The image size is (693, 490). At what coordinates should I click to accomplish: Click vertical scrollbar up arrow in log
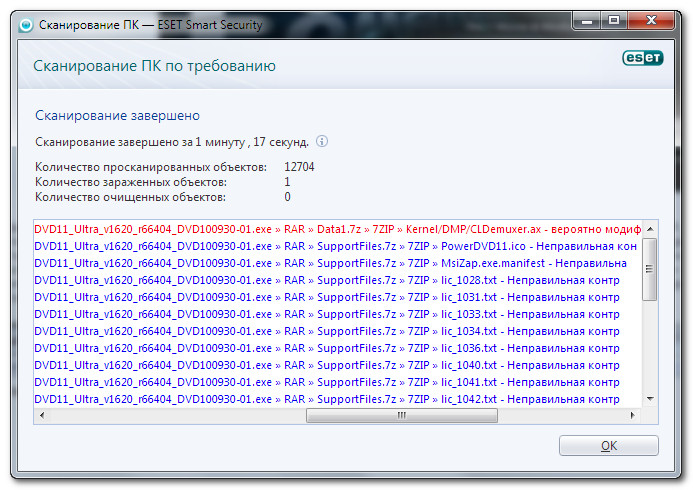[x=650, y=229]
